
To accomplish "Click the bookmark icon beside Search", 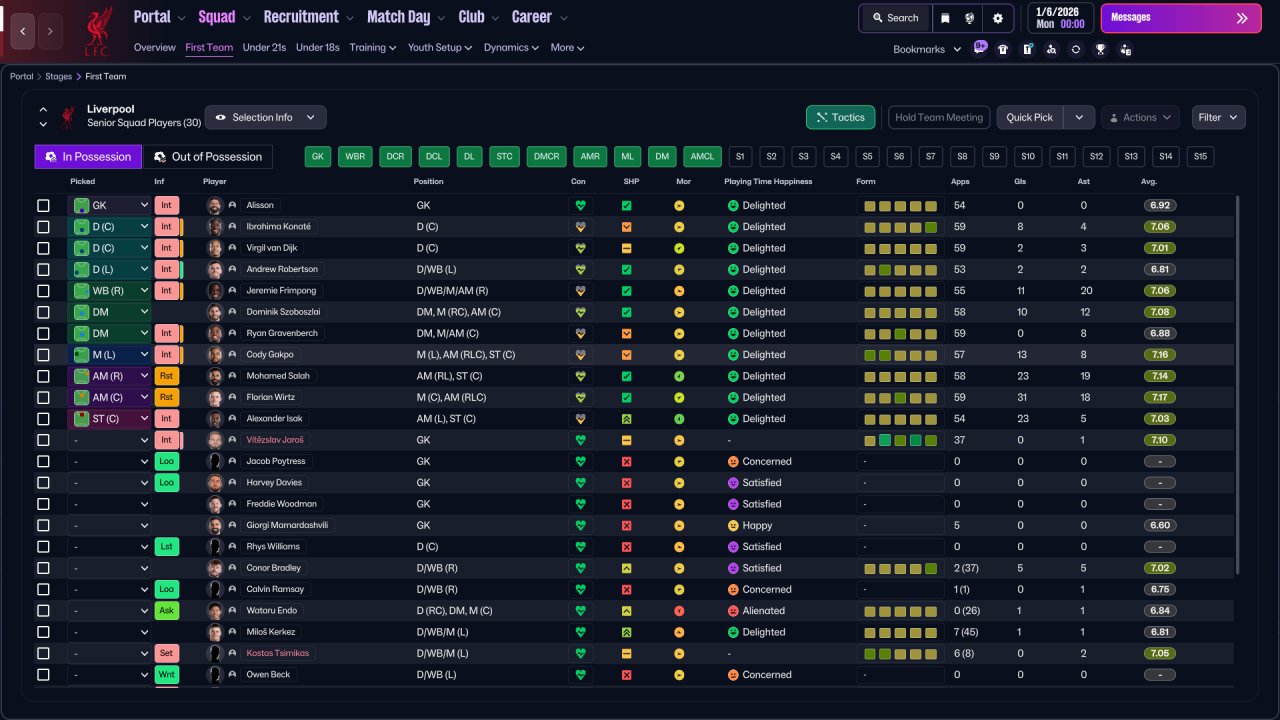I will point(945,18).
